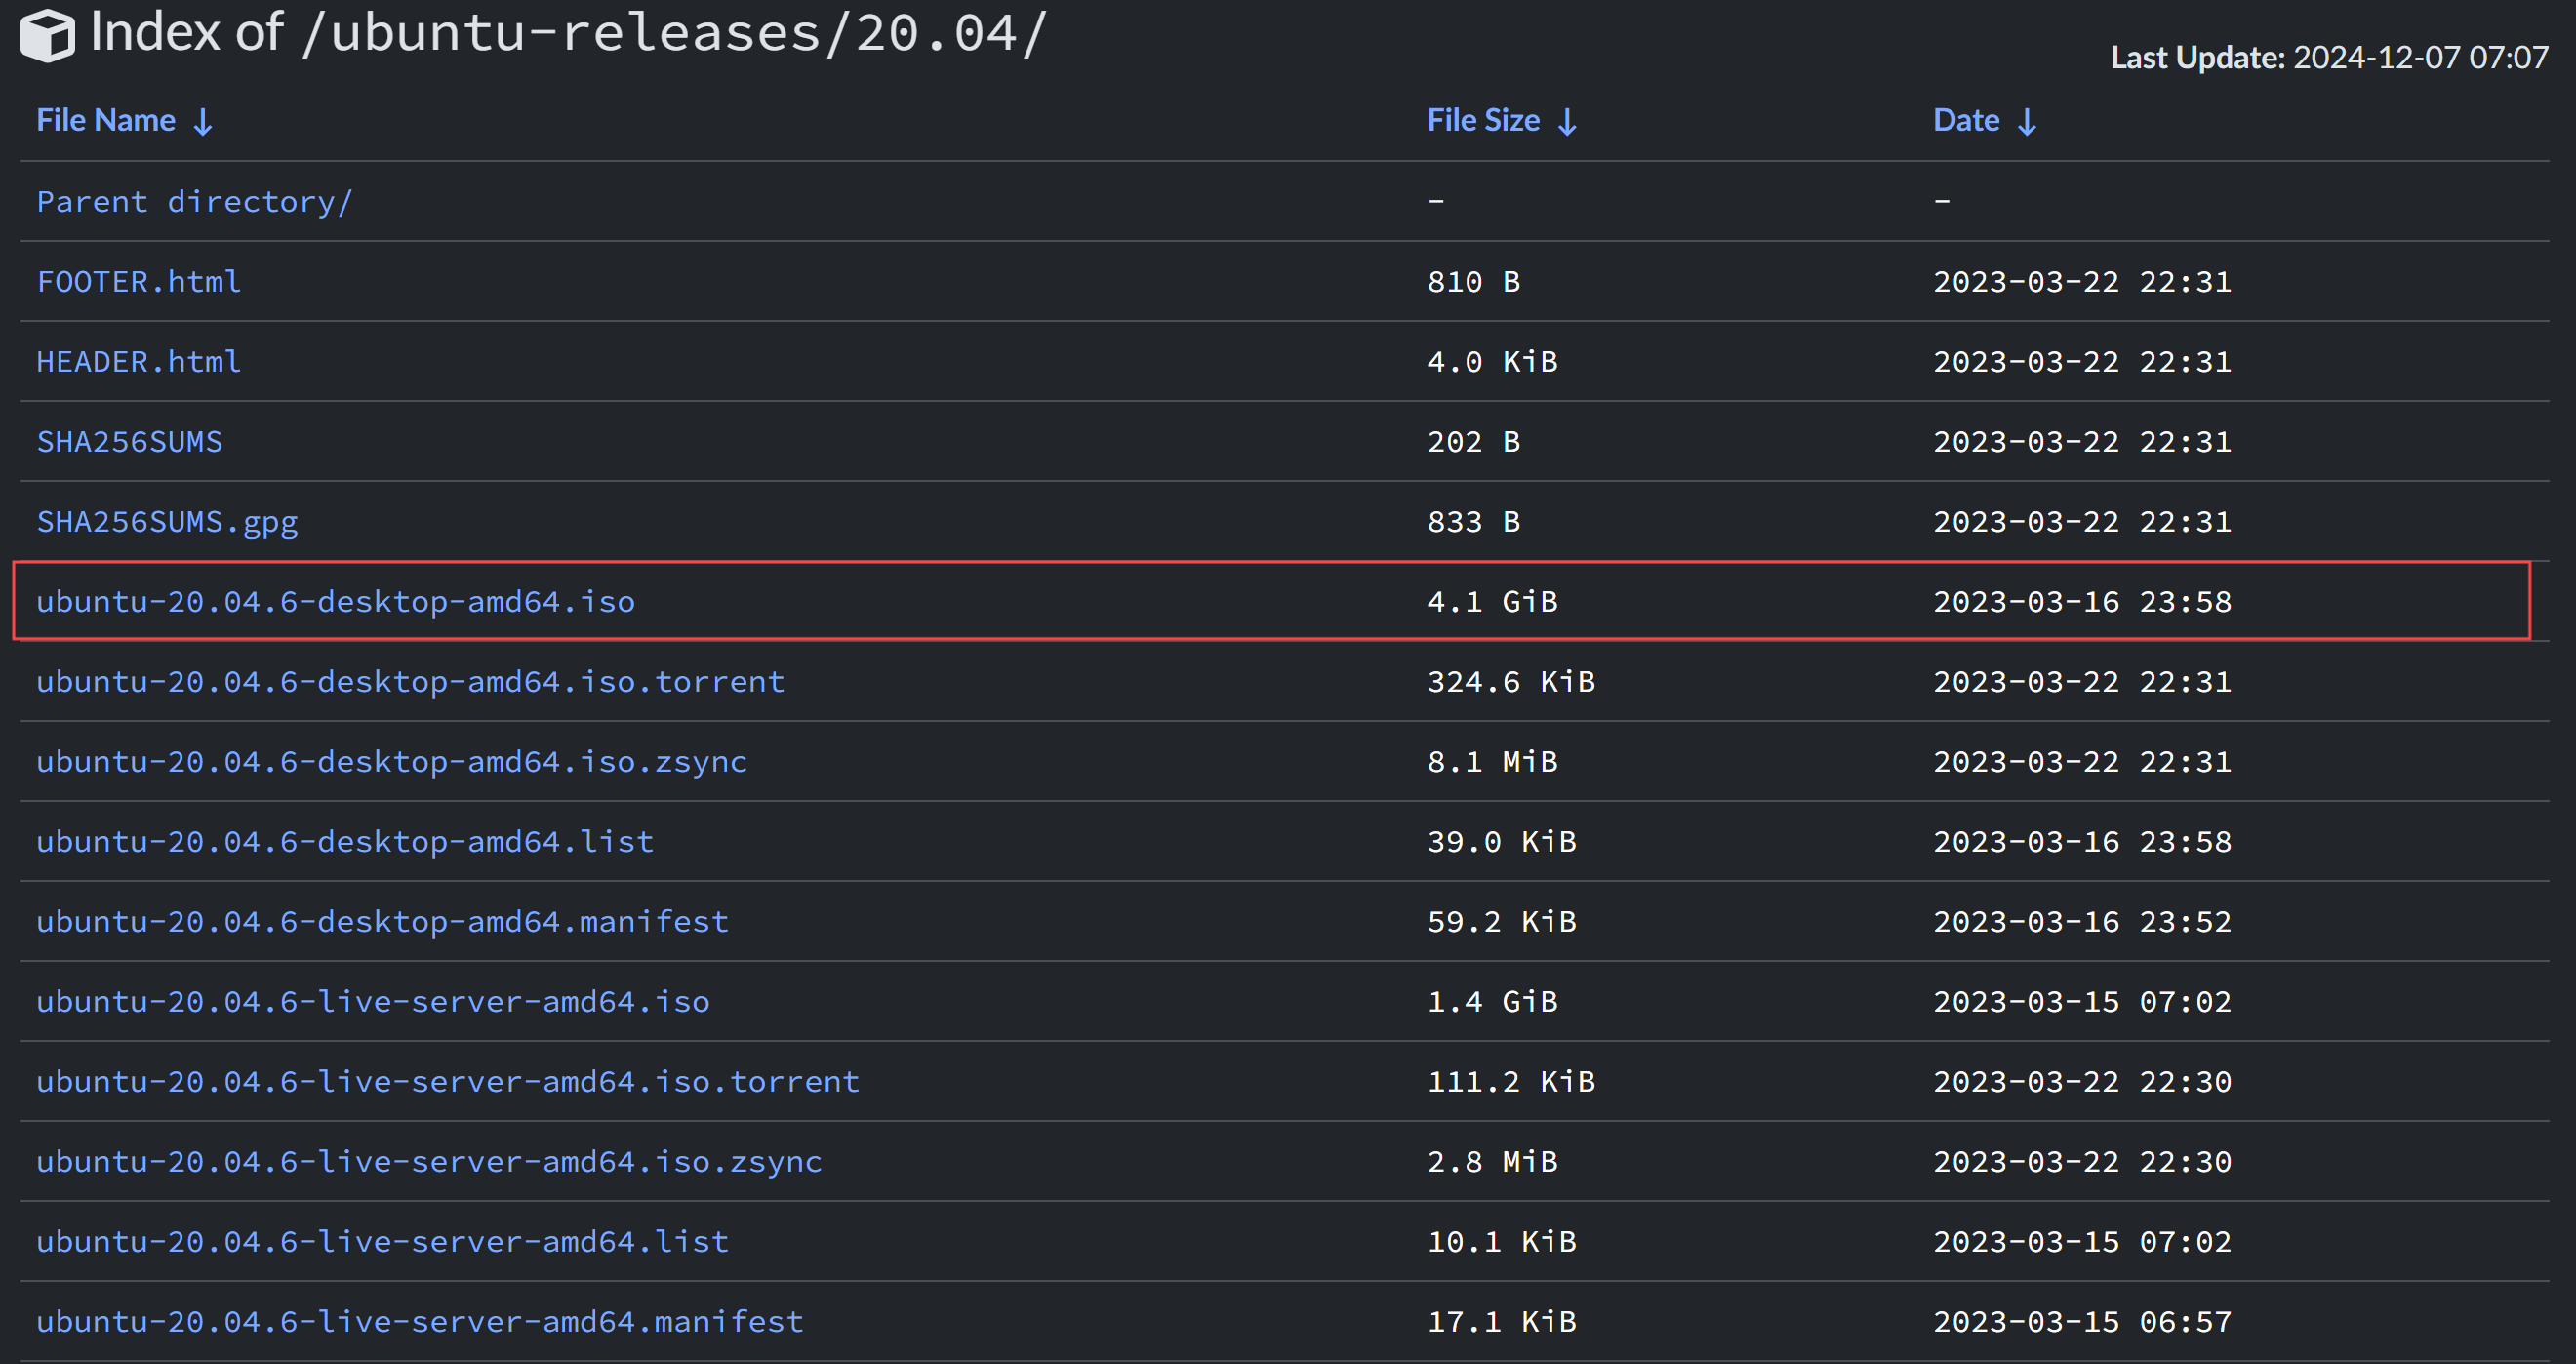Download ubuntu-20.04.6-live-server-amd64.iso
The width and height of the screenshot is (2576, 1364).
pos(373,1002)
